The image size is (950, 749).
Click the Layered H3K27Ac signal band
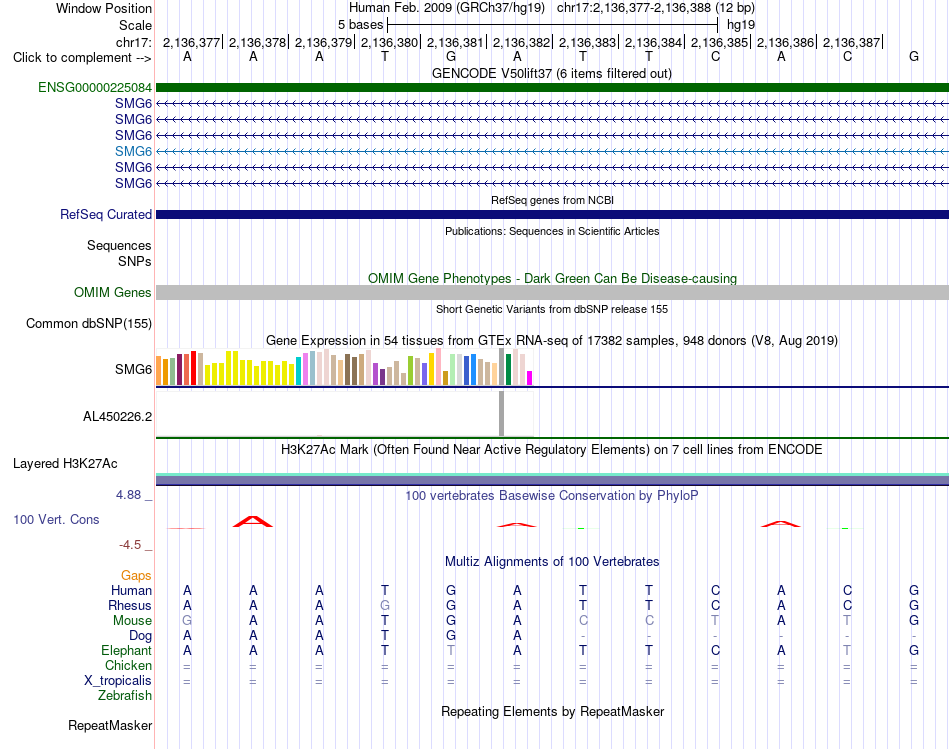coord(552,479)
